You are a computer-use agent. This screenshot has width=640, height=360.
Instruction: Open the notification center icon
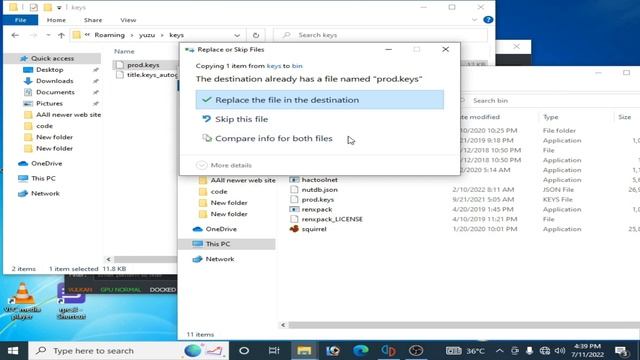[x=621, y=351]
